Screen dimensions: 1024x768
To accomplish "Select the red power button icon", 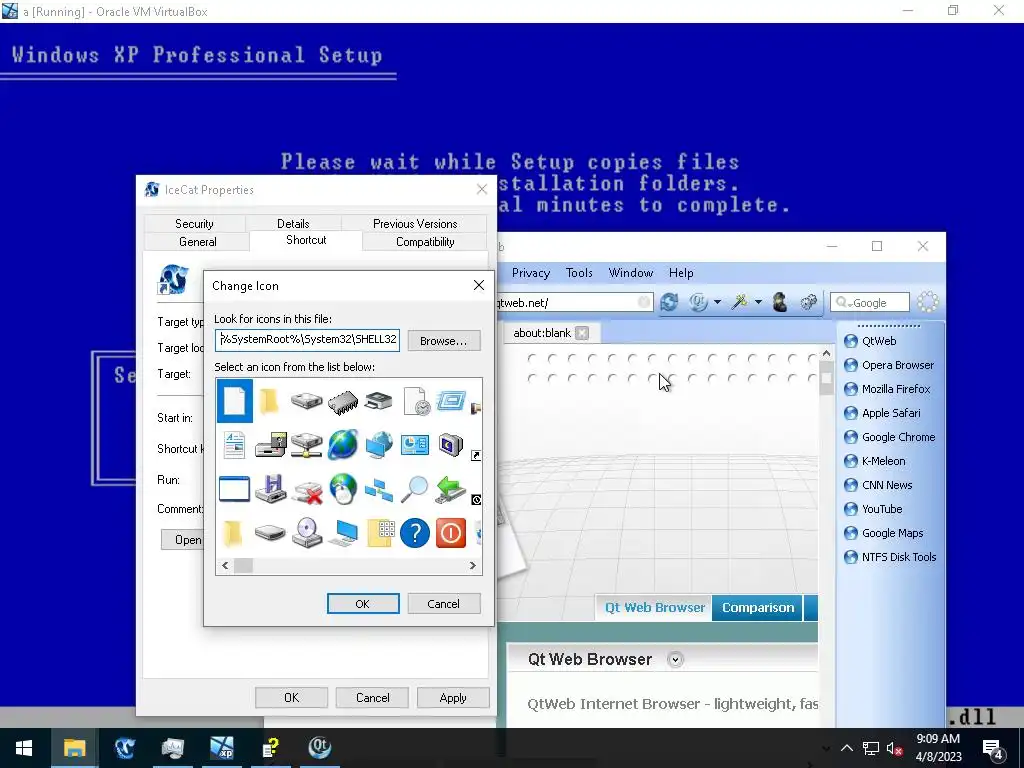I will coord(451,533).
